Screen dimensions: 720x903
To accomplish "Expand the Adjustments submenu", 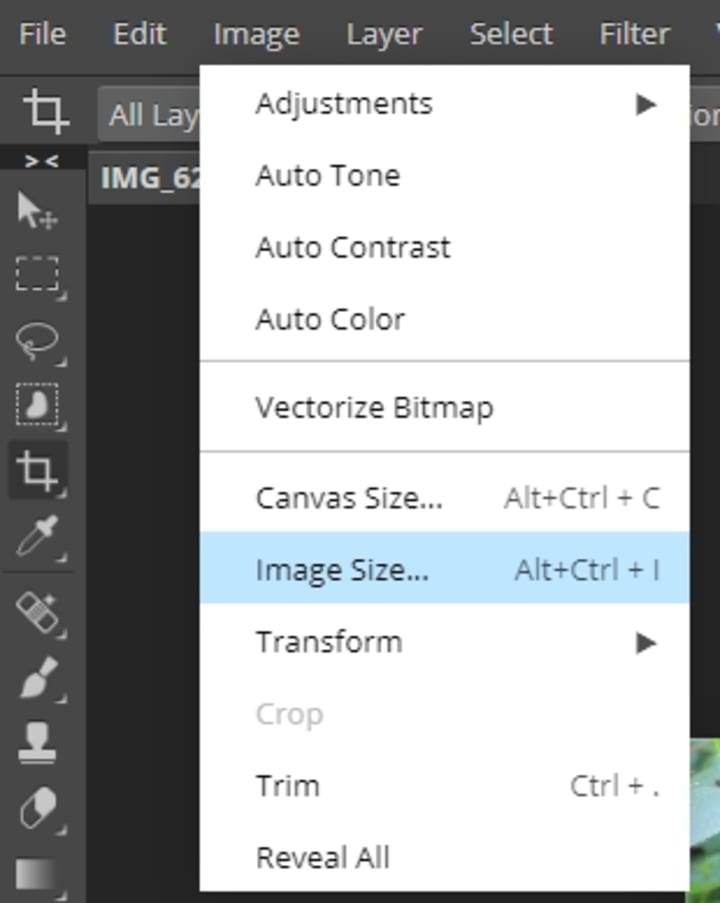I will click(444, 103).
